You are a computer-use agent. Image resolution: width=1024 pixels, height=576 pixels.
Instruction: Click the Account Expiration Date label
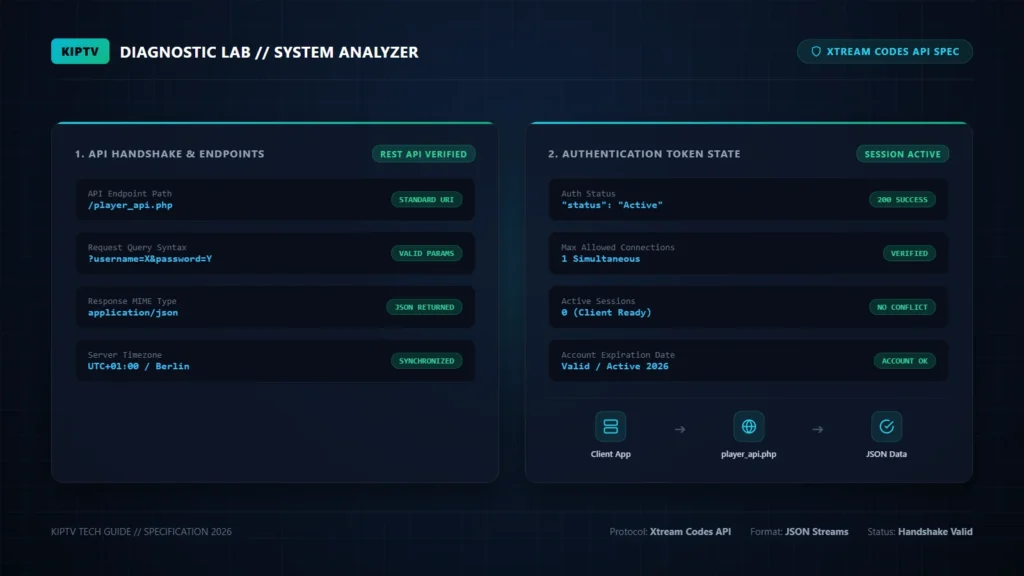tap(618, 355)
